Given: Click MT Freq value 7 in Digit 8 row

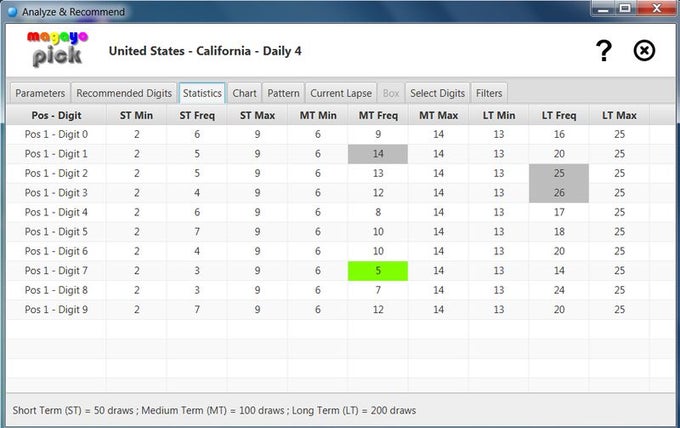Looking at the screenshot, I should [378, 290].
